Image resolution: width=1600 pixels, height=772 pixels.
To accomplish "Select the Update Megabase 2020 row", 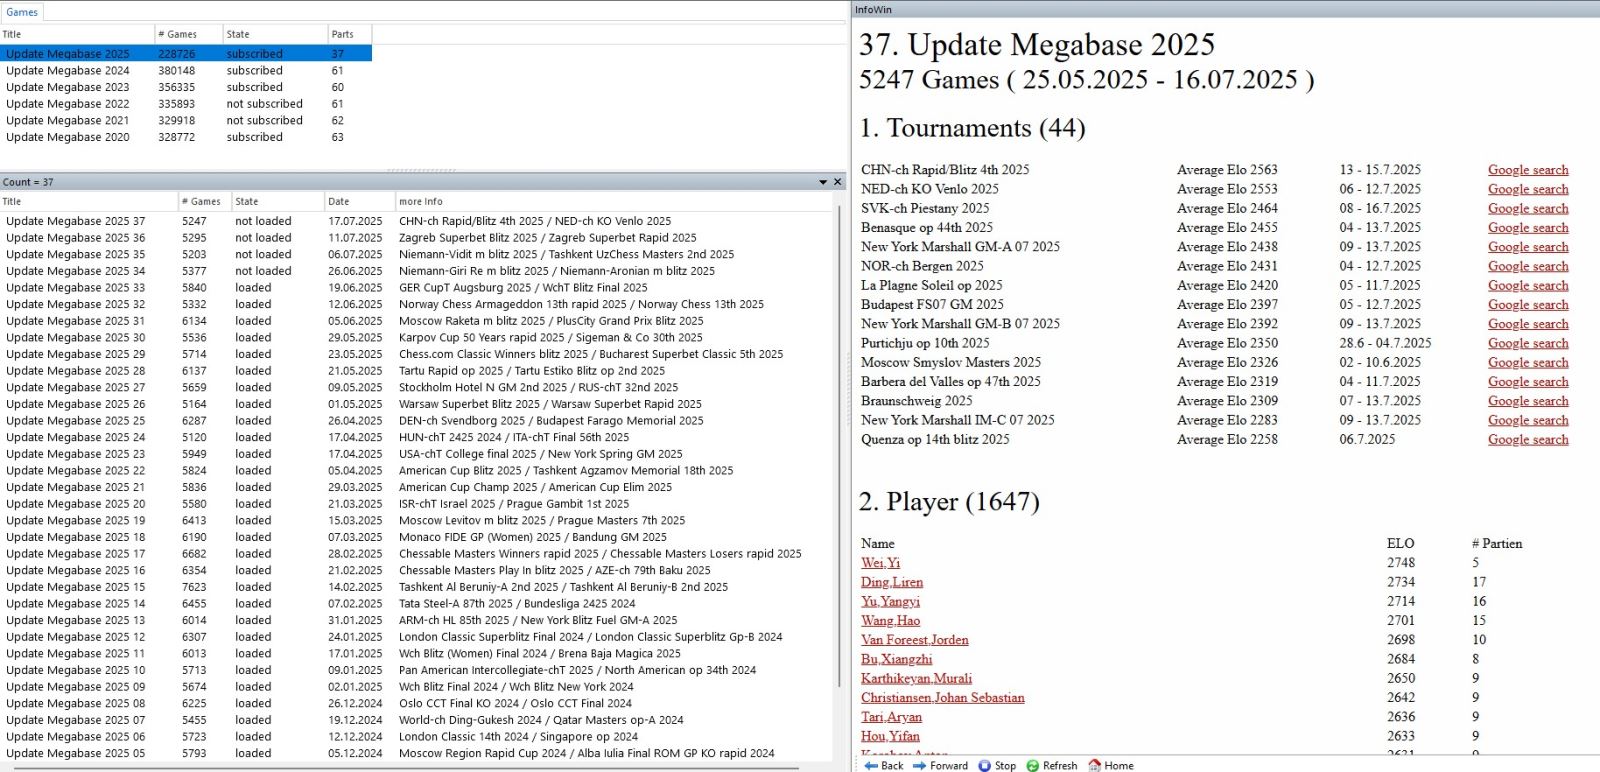I will coord(186,137).
